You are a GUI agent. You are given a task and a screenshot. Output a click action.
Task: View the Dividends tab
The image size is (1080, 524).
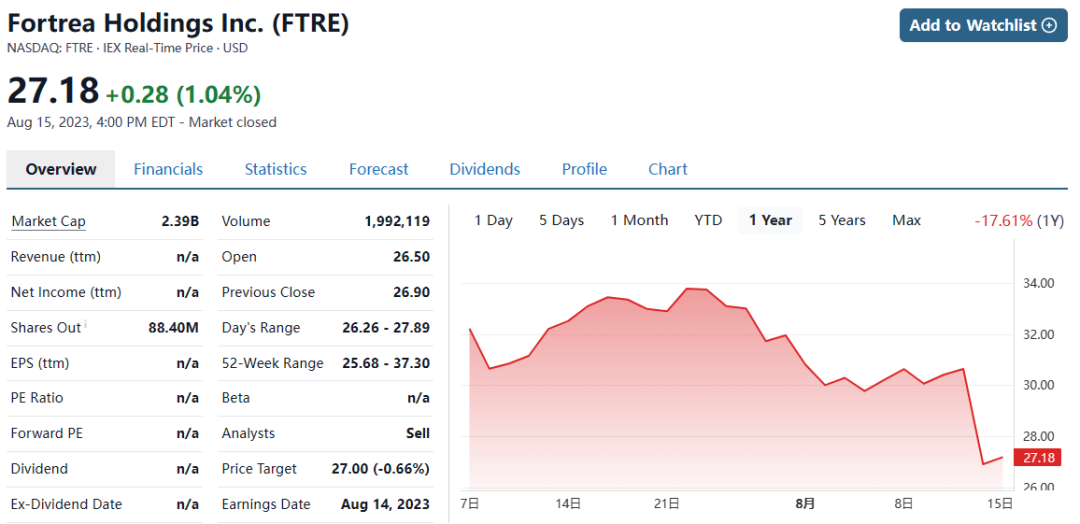484,169
